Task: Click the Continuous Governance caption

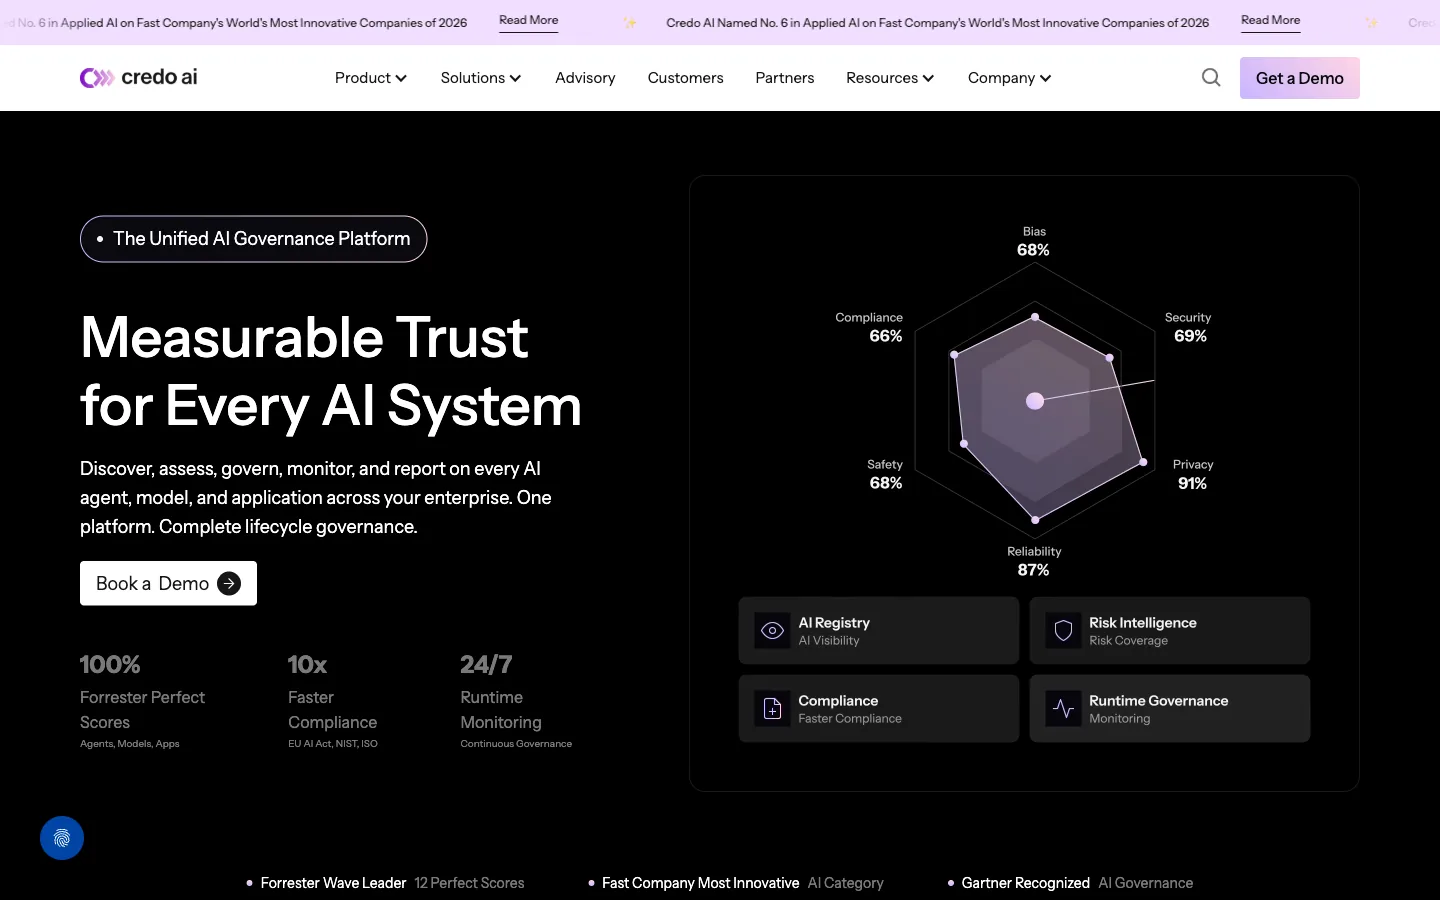Action: (516, 744)
